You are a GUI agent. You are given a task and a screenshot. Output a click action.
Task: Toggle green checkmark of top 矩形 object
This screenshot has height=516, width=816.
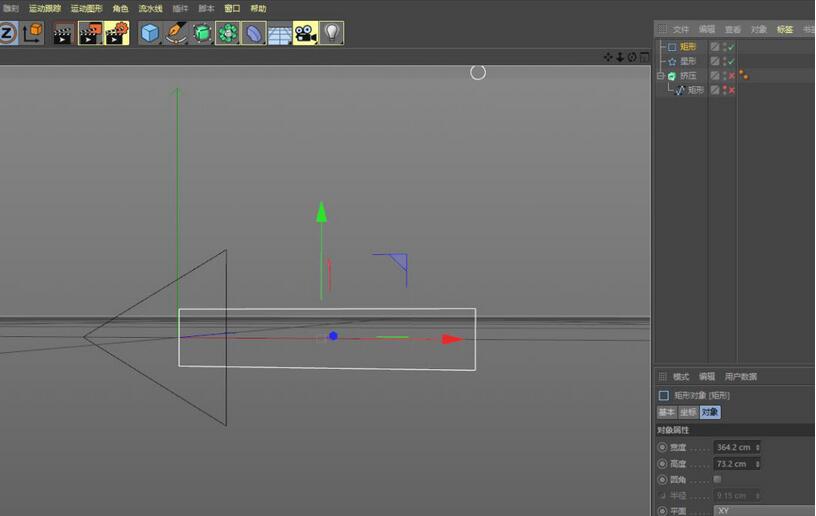pyautogui.click(x=731, y=47)
